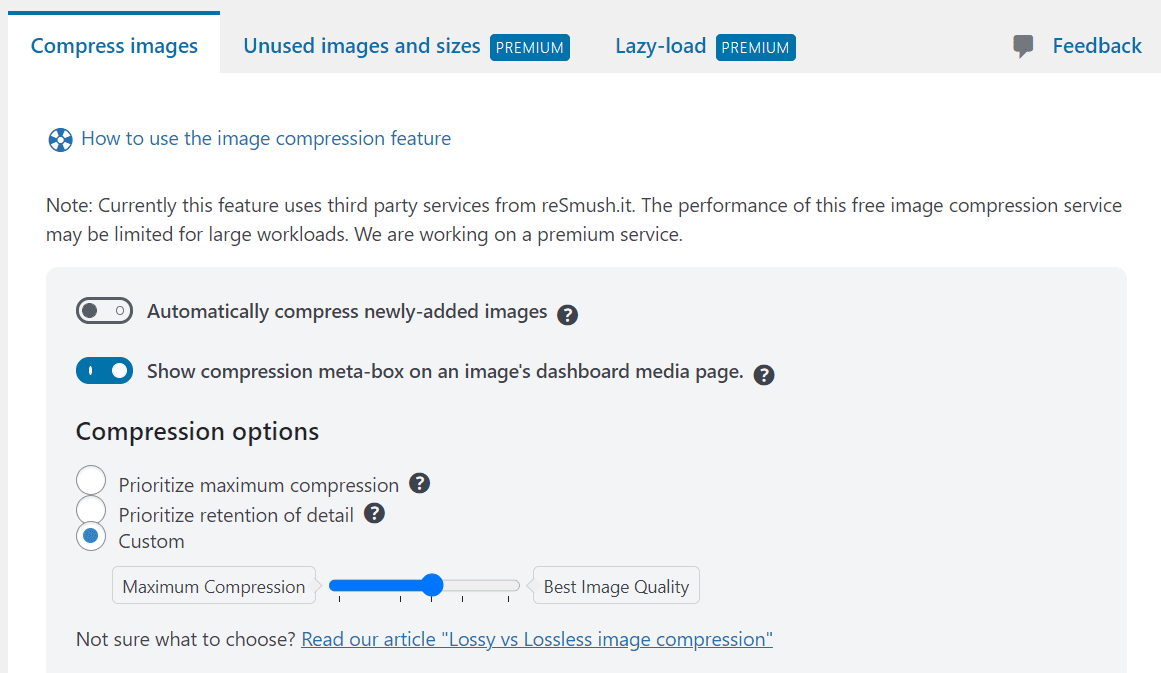Image resolution: width=1161 pixels, height=673 pixels.
Task: Stay on the Compress images tab
Action: [114, 45]
